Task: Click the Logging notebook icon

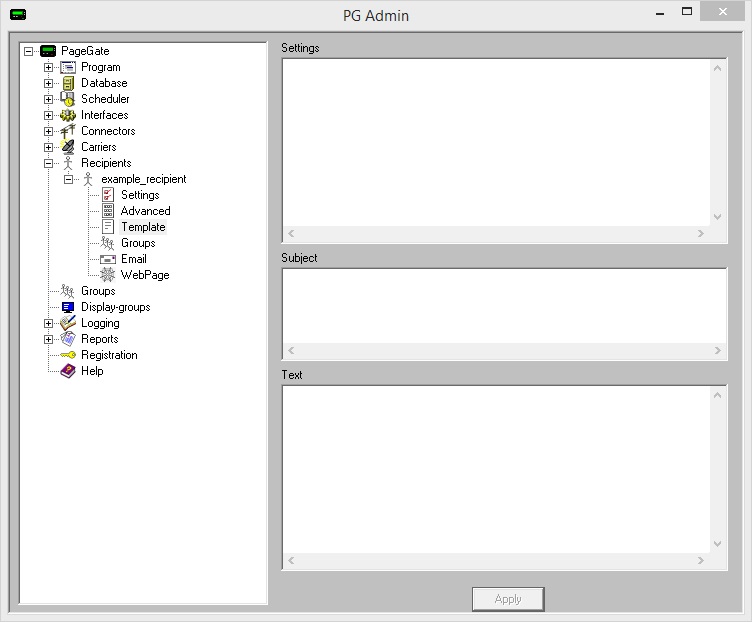Action: 68,323
